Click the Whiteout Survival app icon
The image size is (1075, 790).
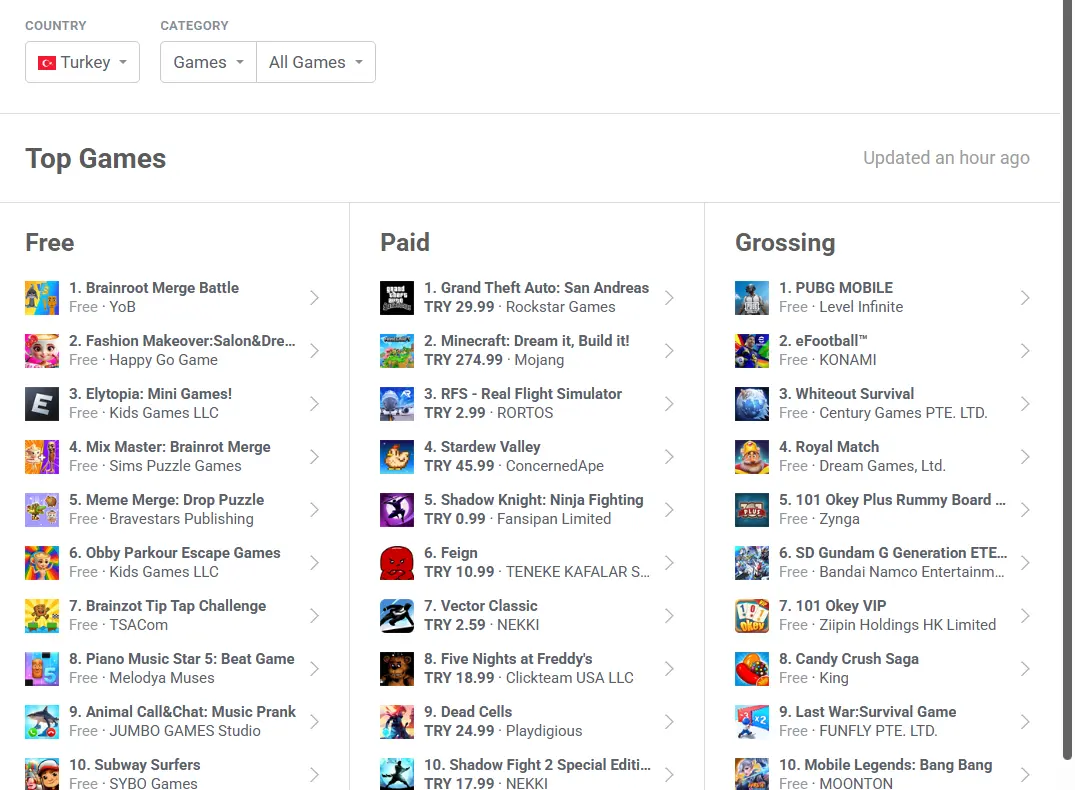point(752,404)
